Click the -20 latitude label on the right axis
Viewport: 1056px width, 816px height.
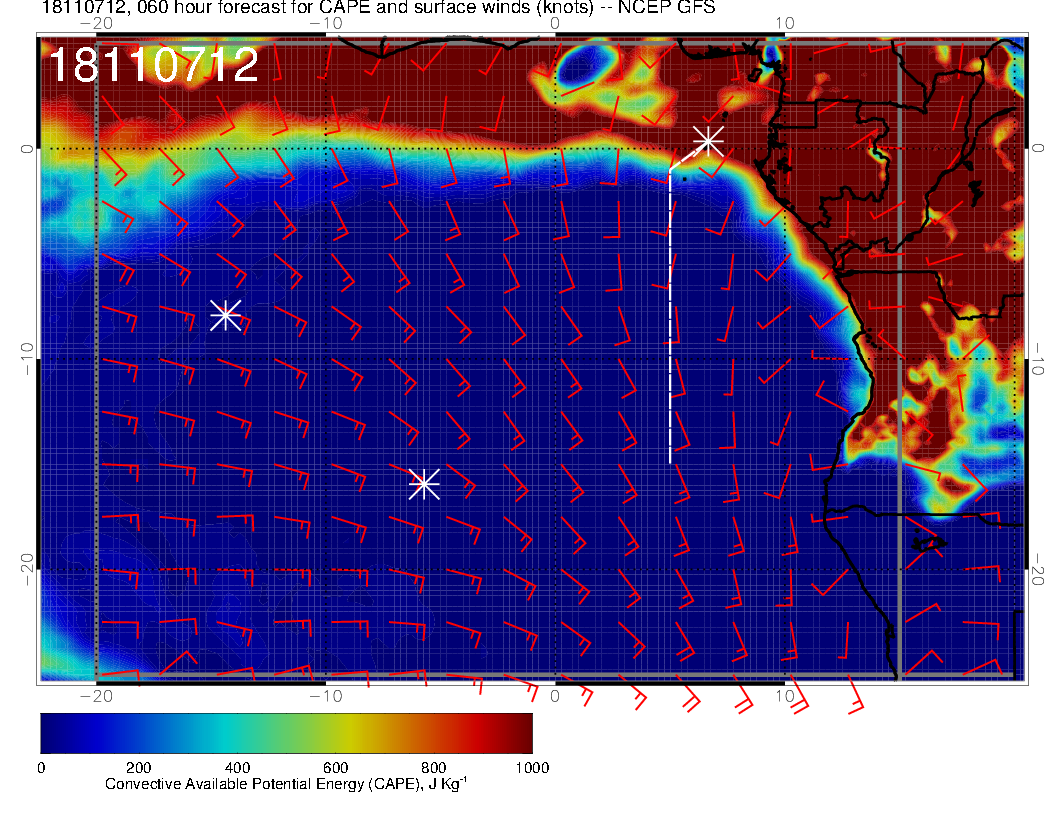point(1040,570)
